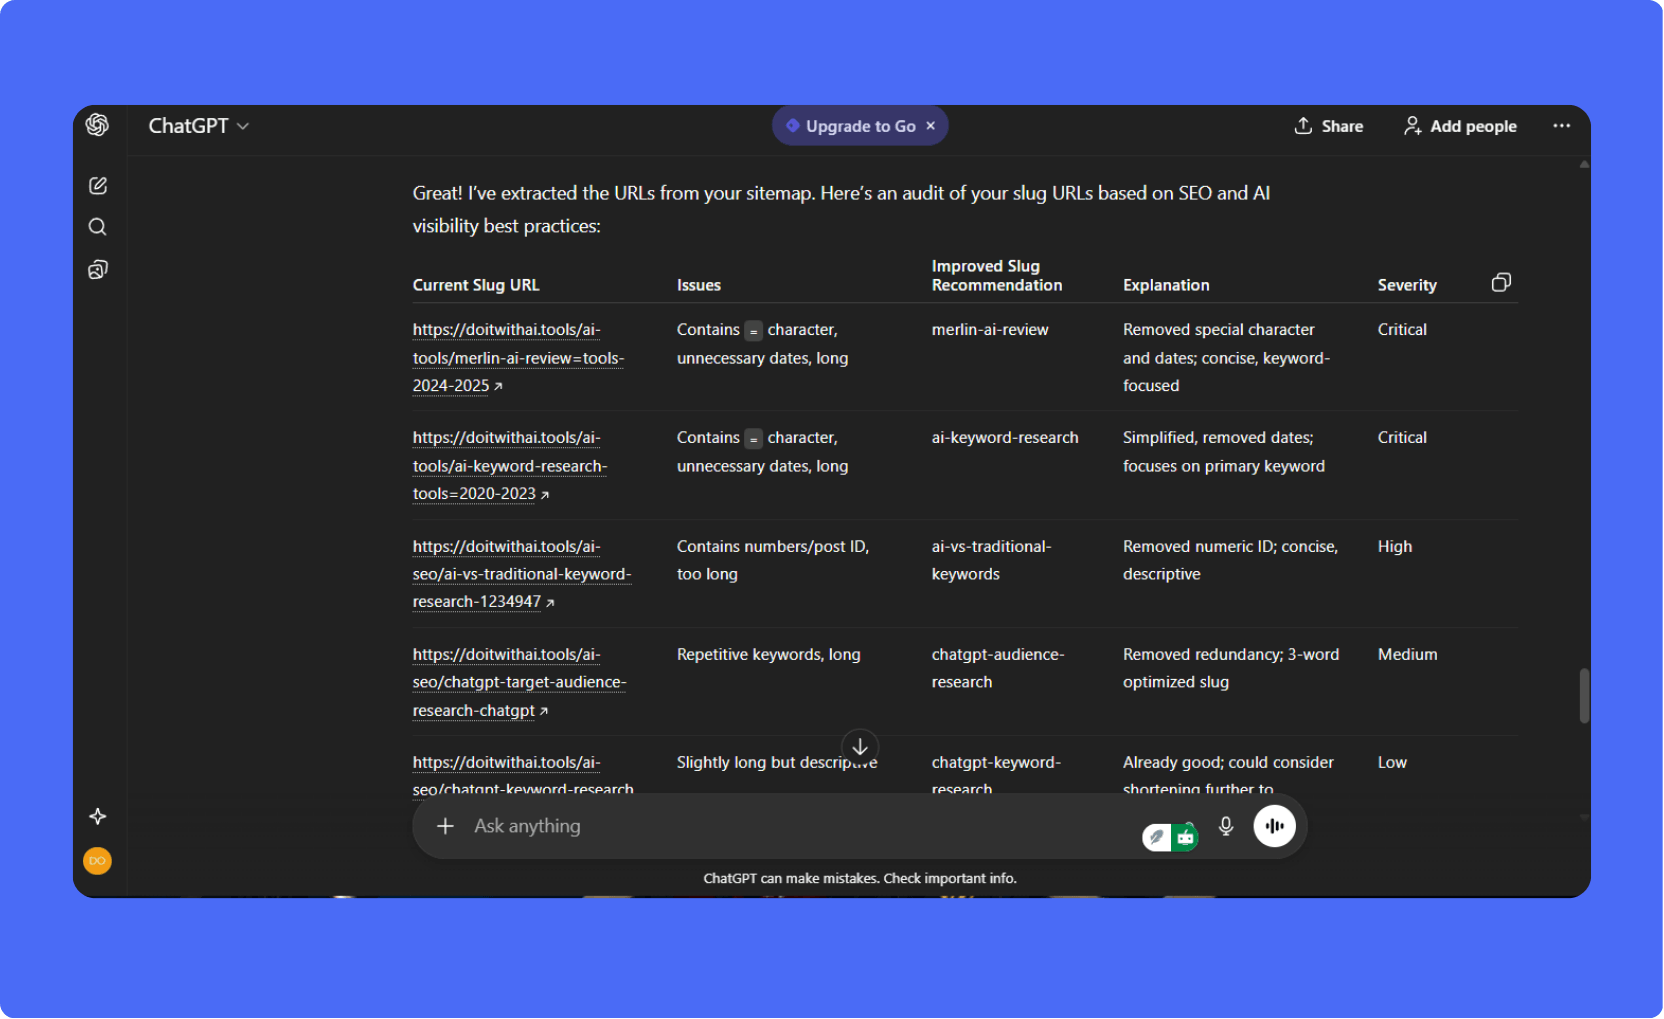Click the Current Slug URL column header
This screenshot has height=1019, width=1664.
pos(476,285)
